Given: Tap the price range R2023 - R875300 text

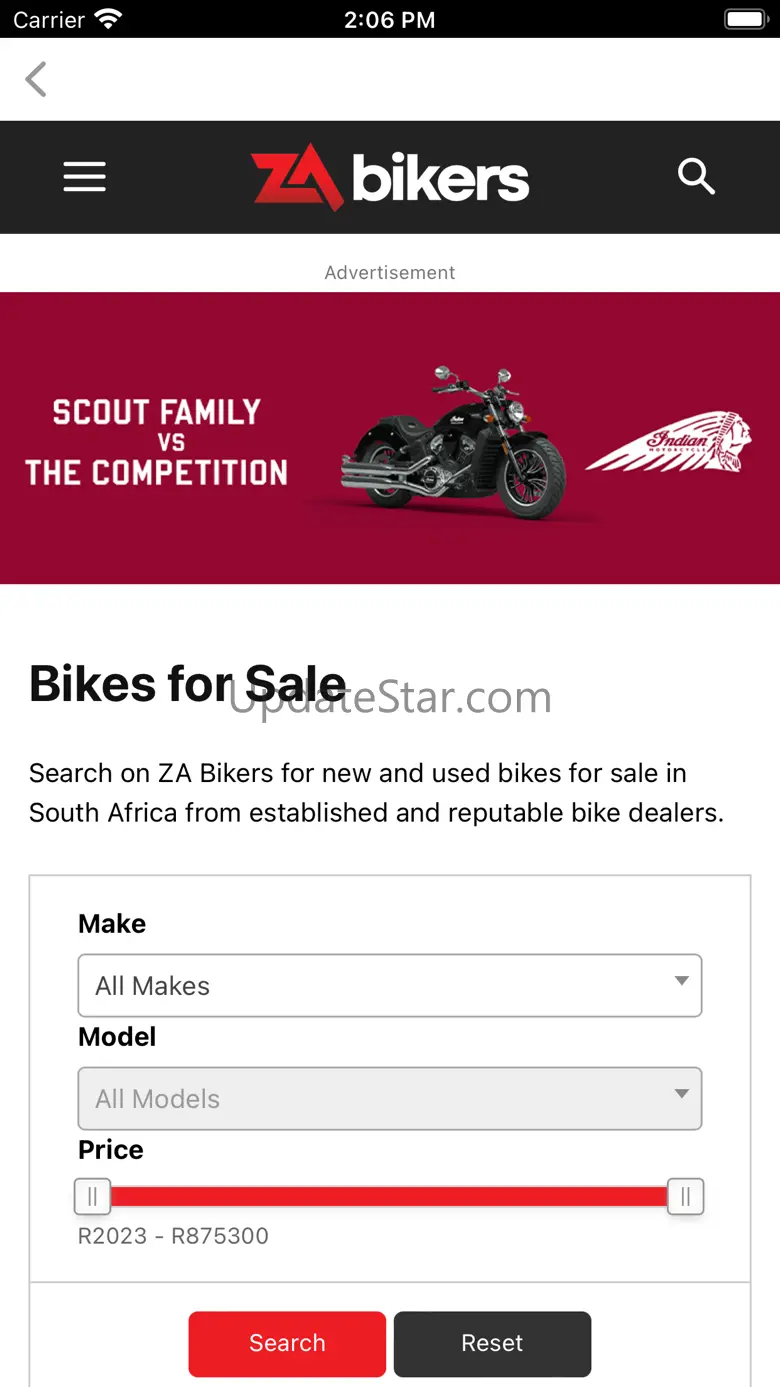Looking at the screenshot, I should [x=173, y=1236].
